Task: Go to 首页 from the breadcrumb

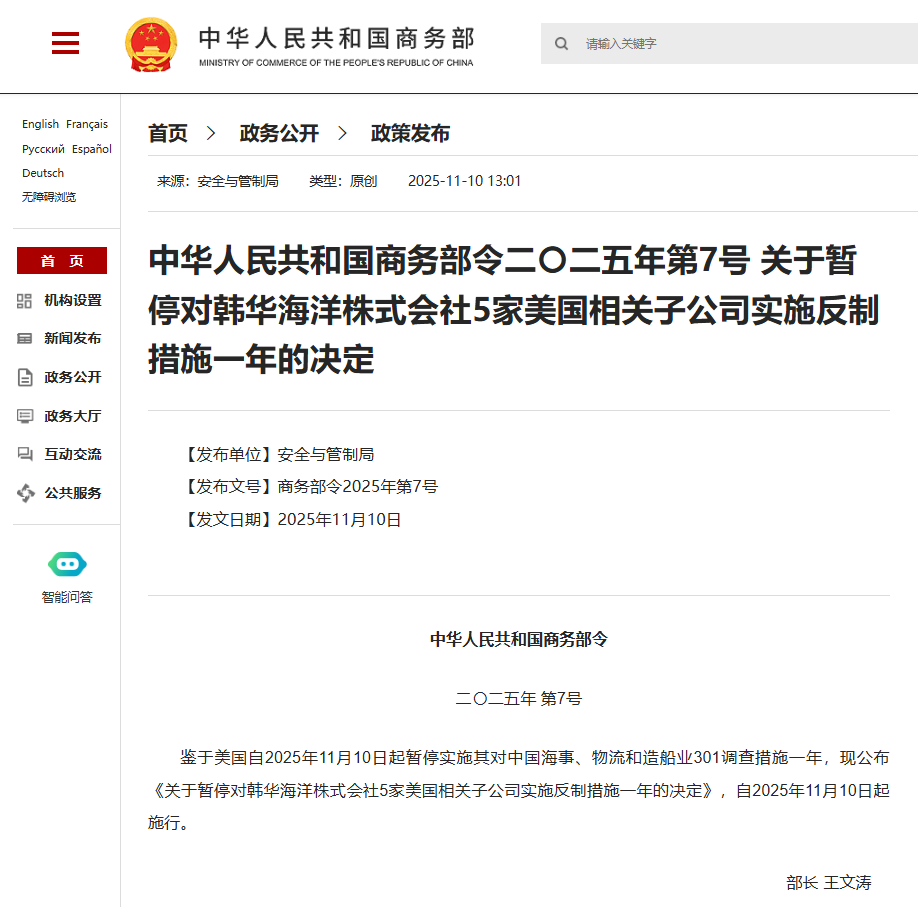Action: tap(166, 133)
